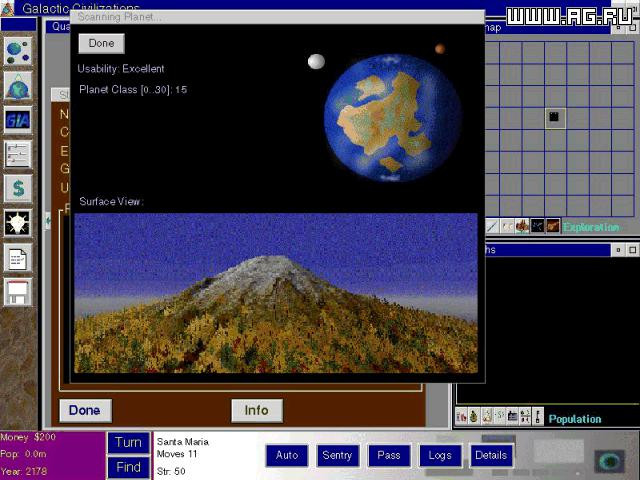Click the Done button in the brown window

pos(85,410)
